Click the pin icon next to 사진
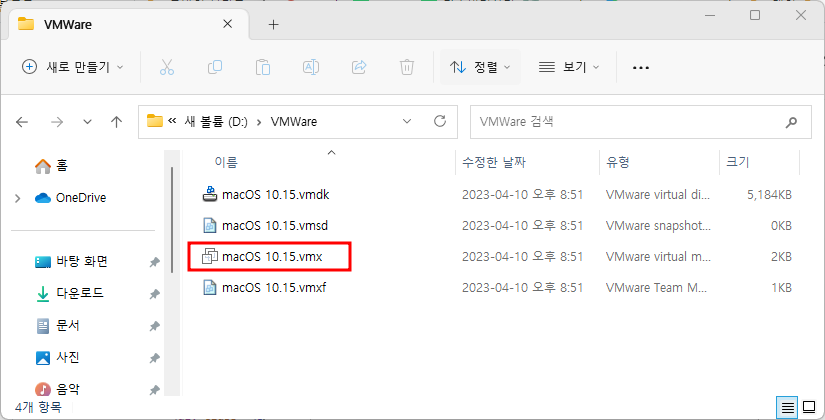Screen dimensions: 825x420 tap(154, 358)
